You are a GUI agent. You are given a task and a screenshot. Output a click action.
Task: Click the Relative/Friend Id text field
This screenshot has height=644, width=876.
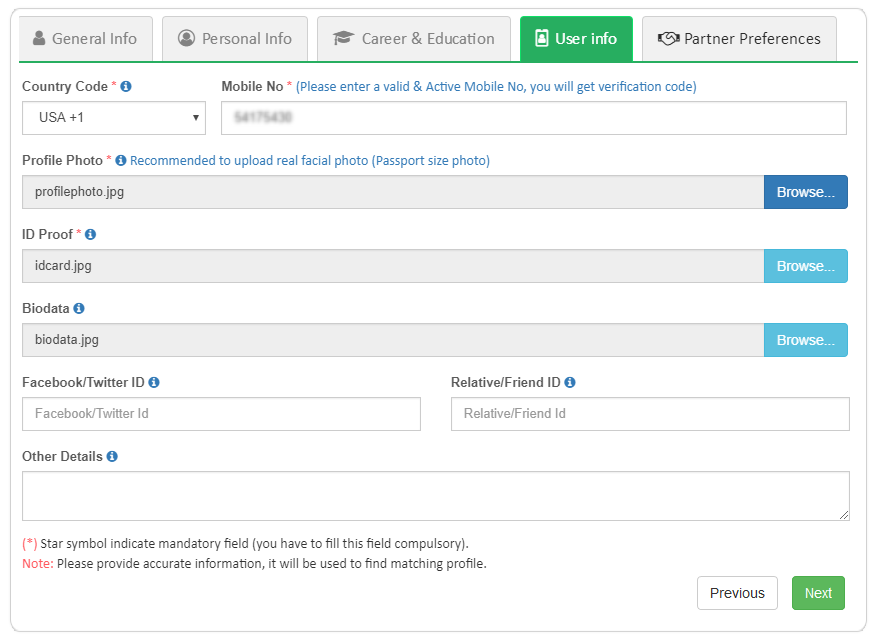coord(650,414)
